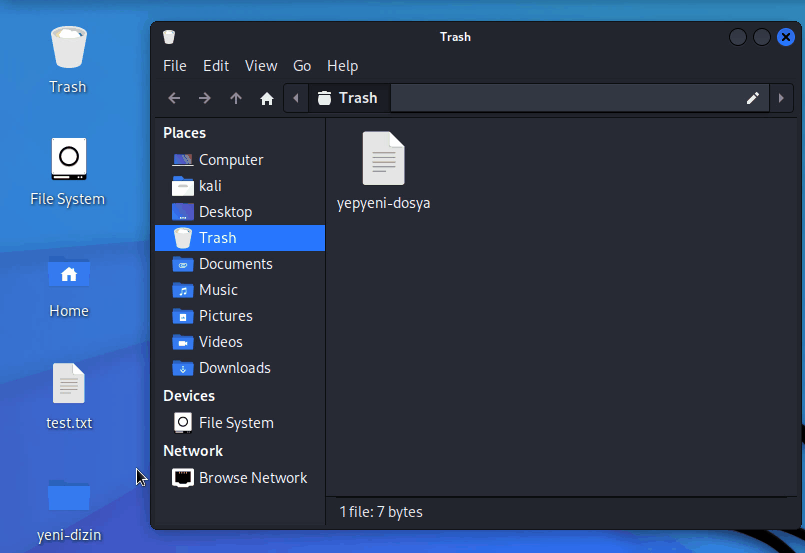Image resolution: width=805 pixels, height=553 pixels.
Task: Open Videos from the sidebar
Action: point(240,342)
